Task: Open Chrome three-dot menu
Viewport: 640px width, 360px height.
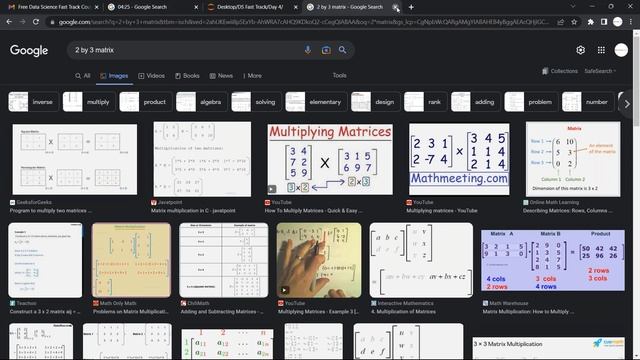Action: [631, 22]
